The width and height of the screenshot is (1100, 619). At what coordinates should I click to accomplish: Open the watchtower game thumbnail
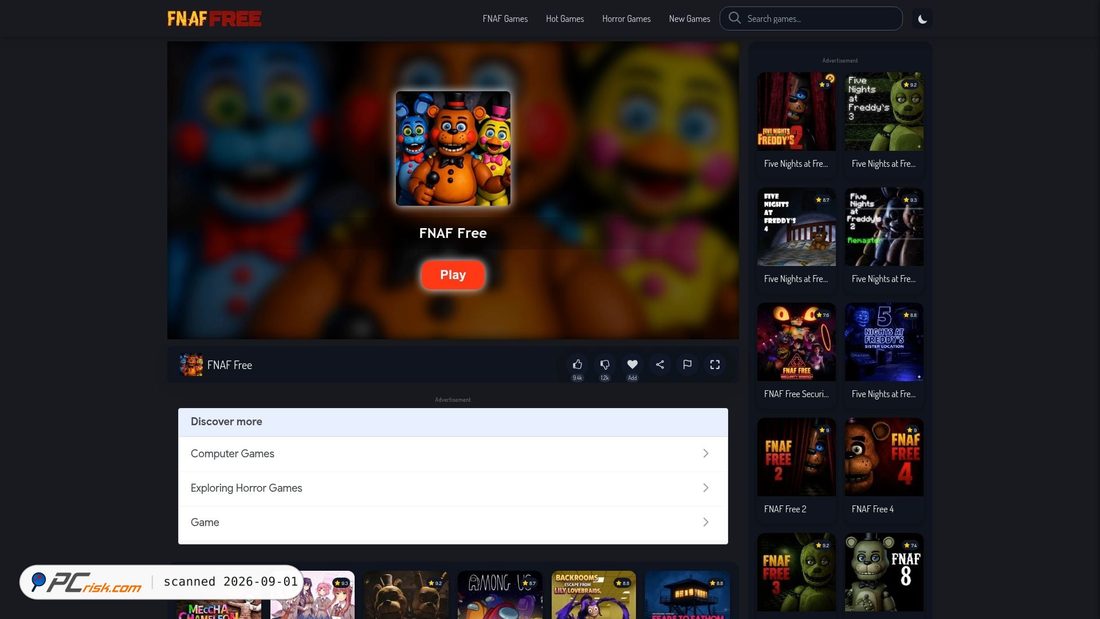[688, 595]
